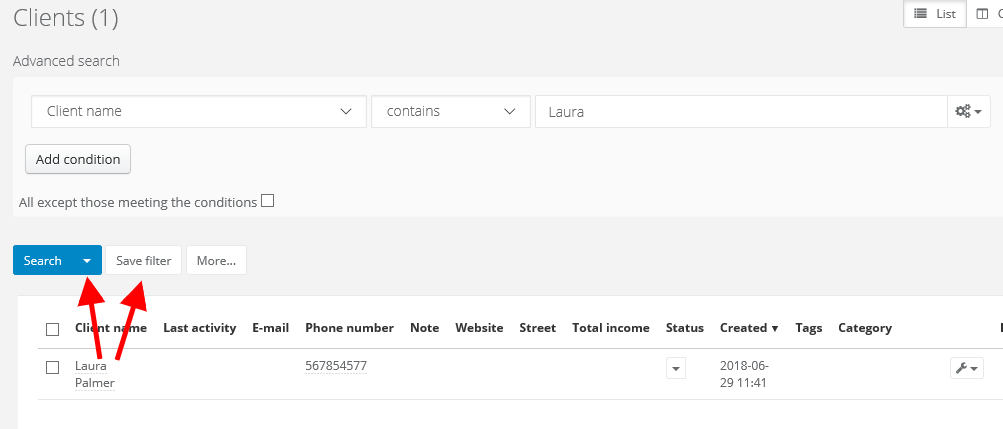Click the Save filter button
Image resolution: width=1003 pixels, height=429 pixels.
tap(144, 261)
